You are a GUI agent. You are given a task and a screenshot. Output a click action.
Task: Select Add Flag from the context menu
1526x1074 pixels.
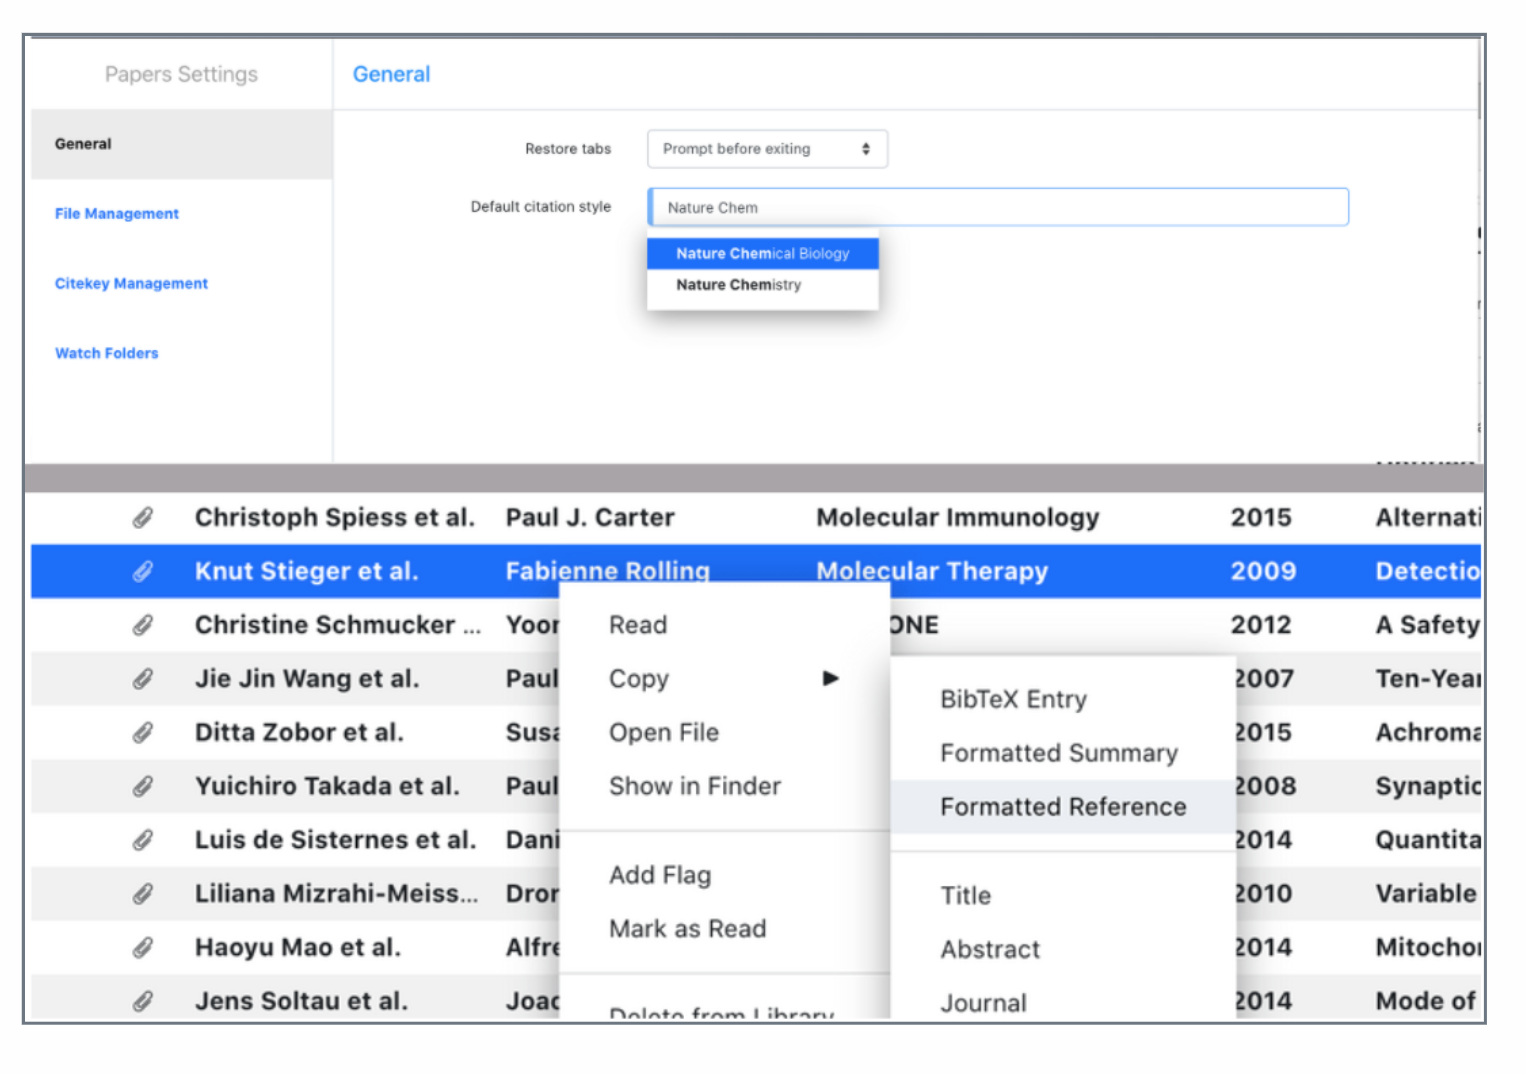tap(660, 875)
